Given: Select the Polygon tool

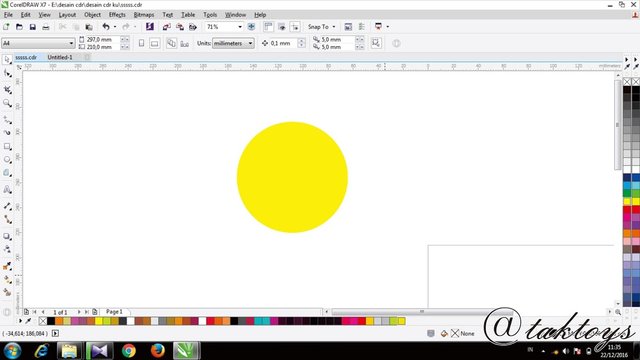Looking at the screenshot, I should click(7, 173).
